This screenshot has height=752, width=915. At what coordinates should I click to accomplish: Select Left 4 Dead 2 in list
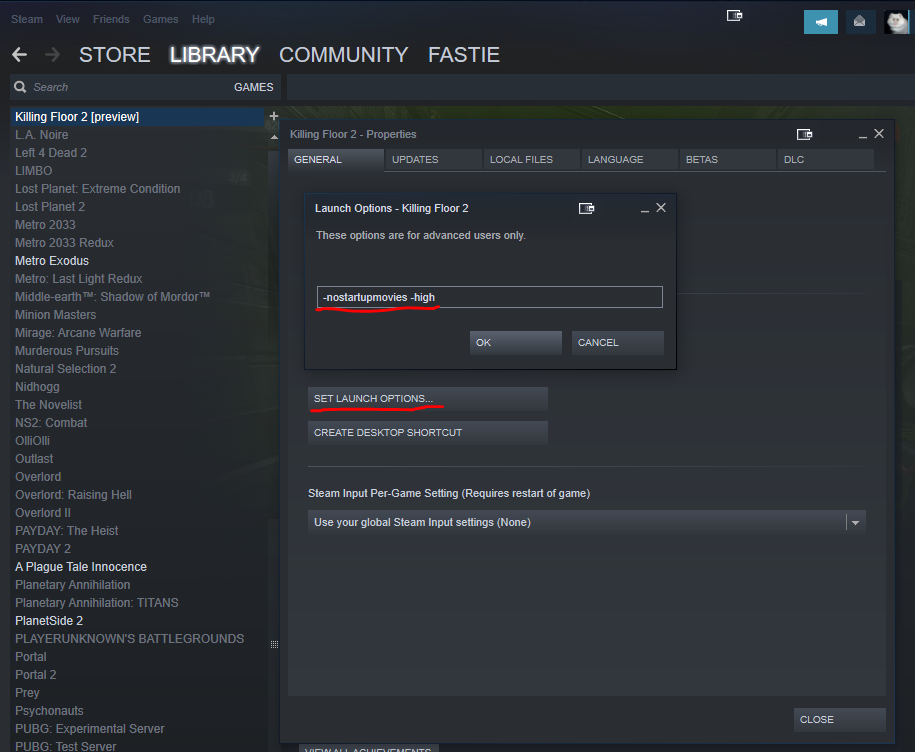pyautogui.click(x=51, y=153)
